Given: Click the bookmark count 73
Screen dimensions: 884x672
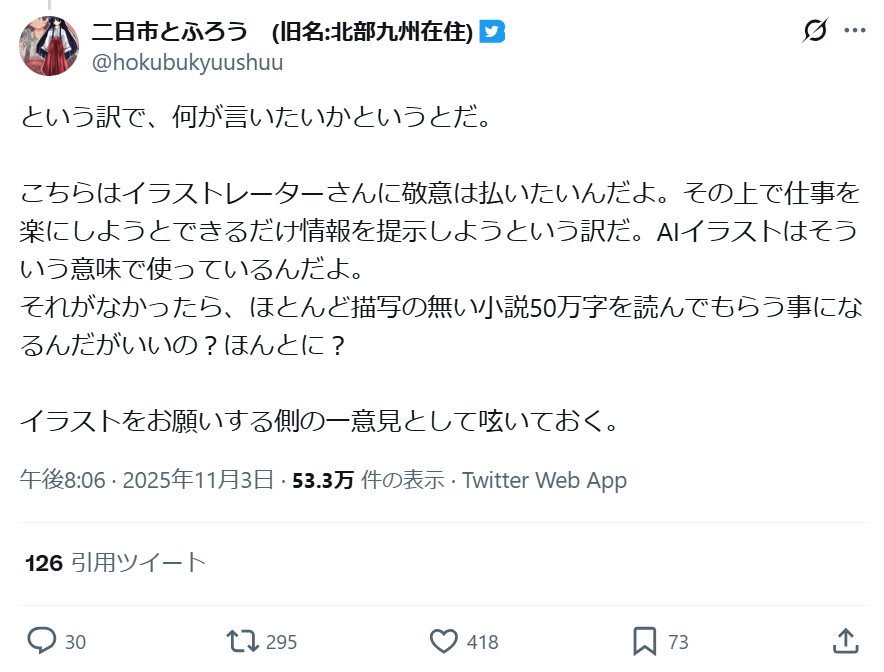Looking at the screenshot, I should click(678, 642).
